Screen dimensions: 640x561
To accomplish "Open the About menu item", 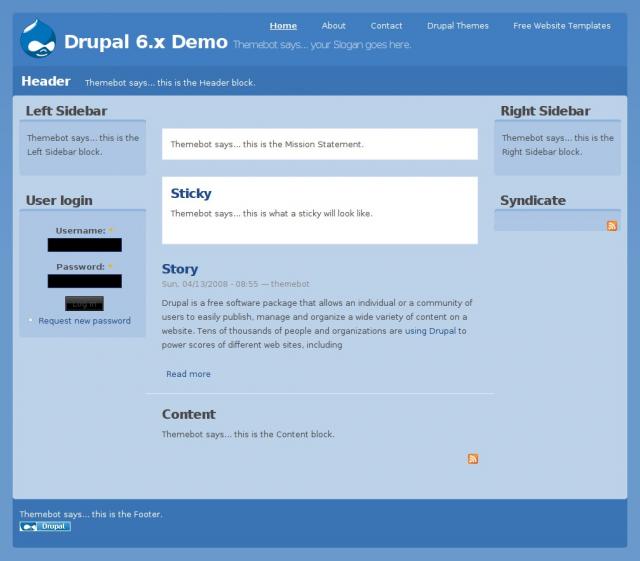I will click(x=334, y=26).
